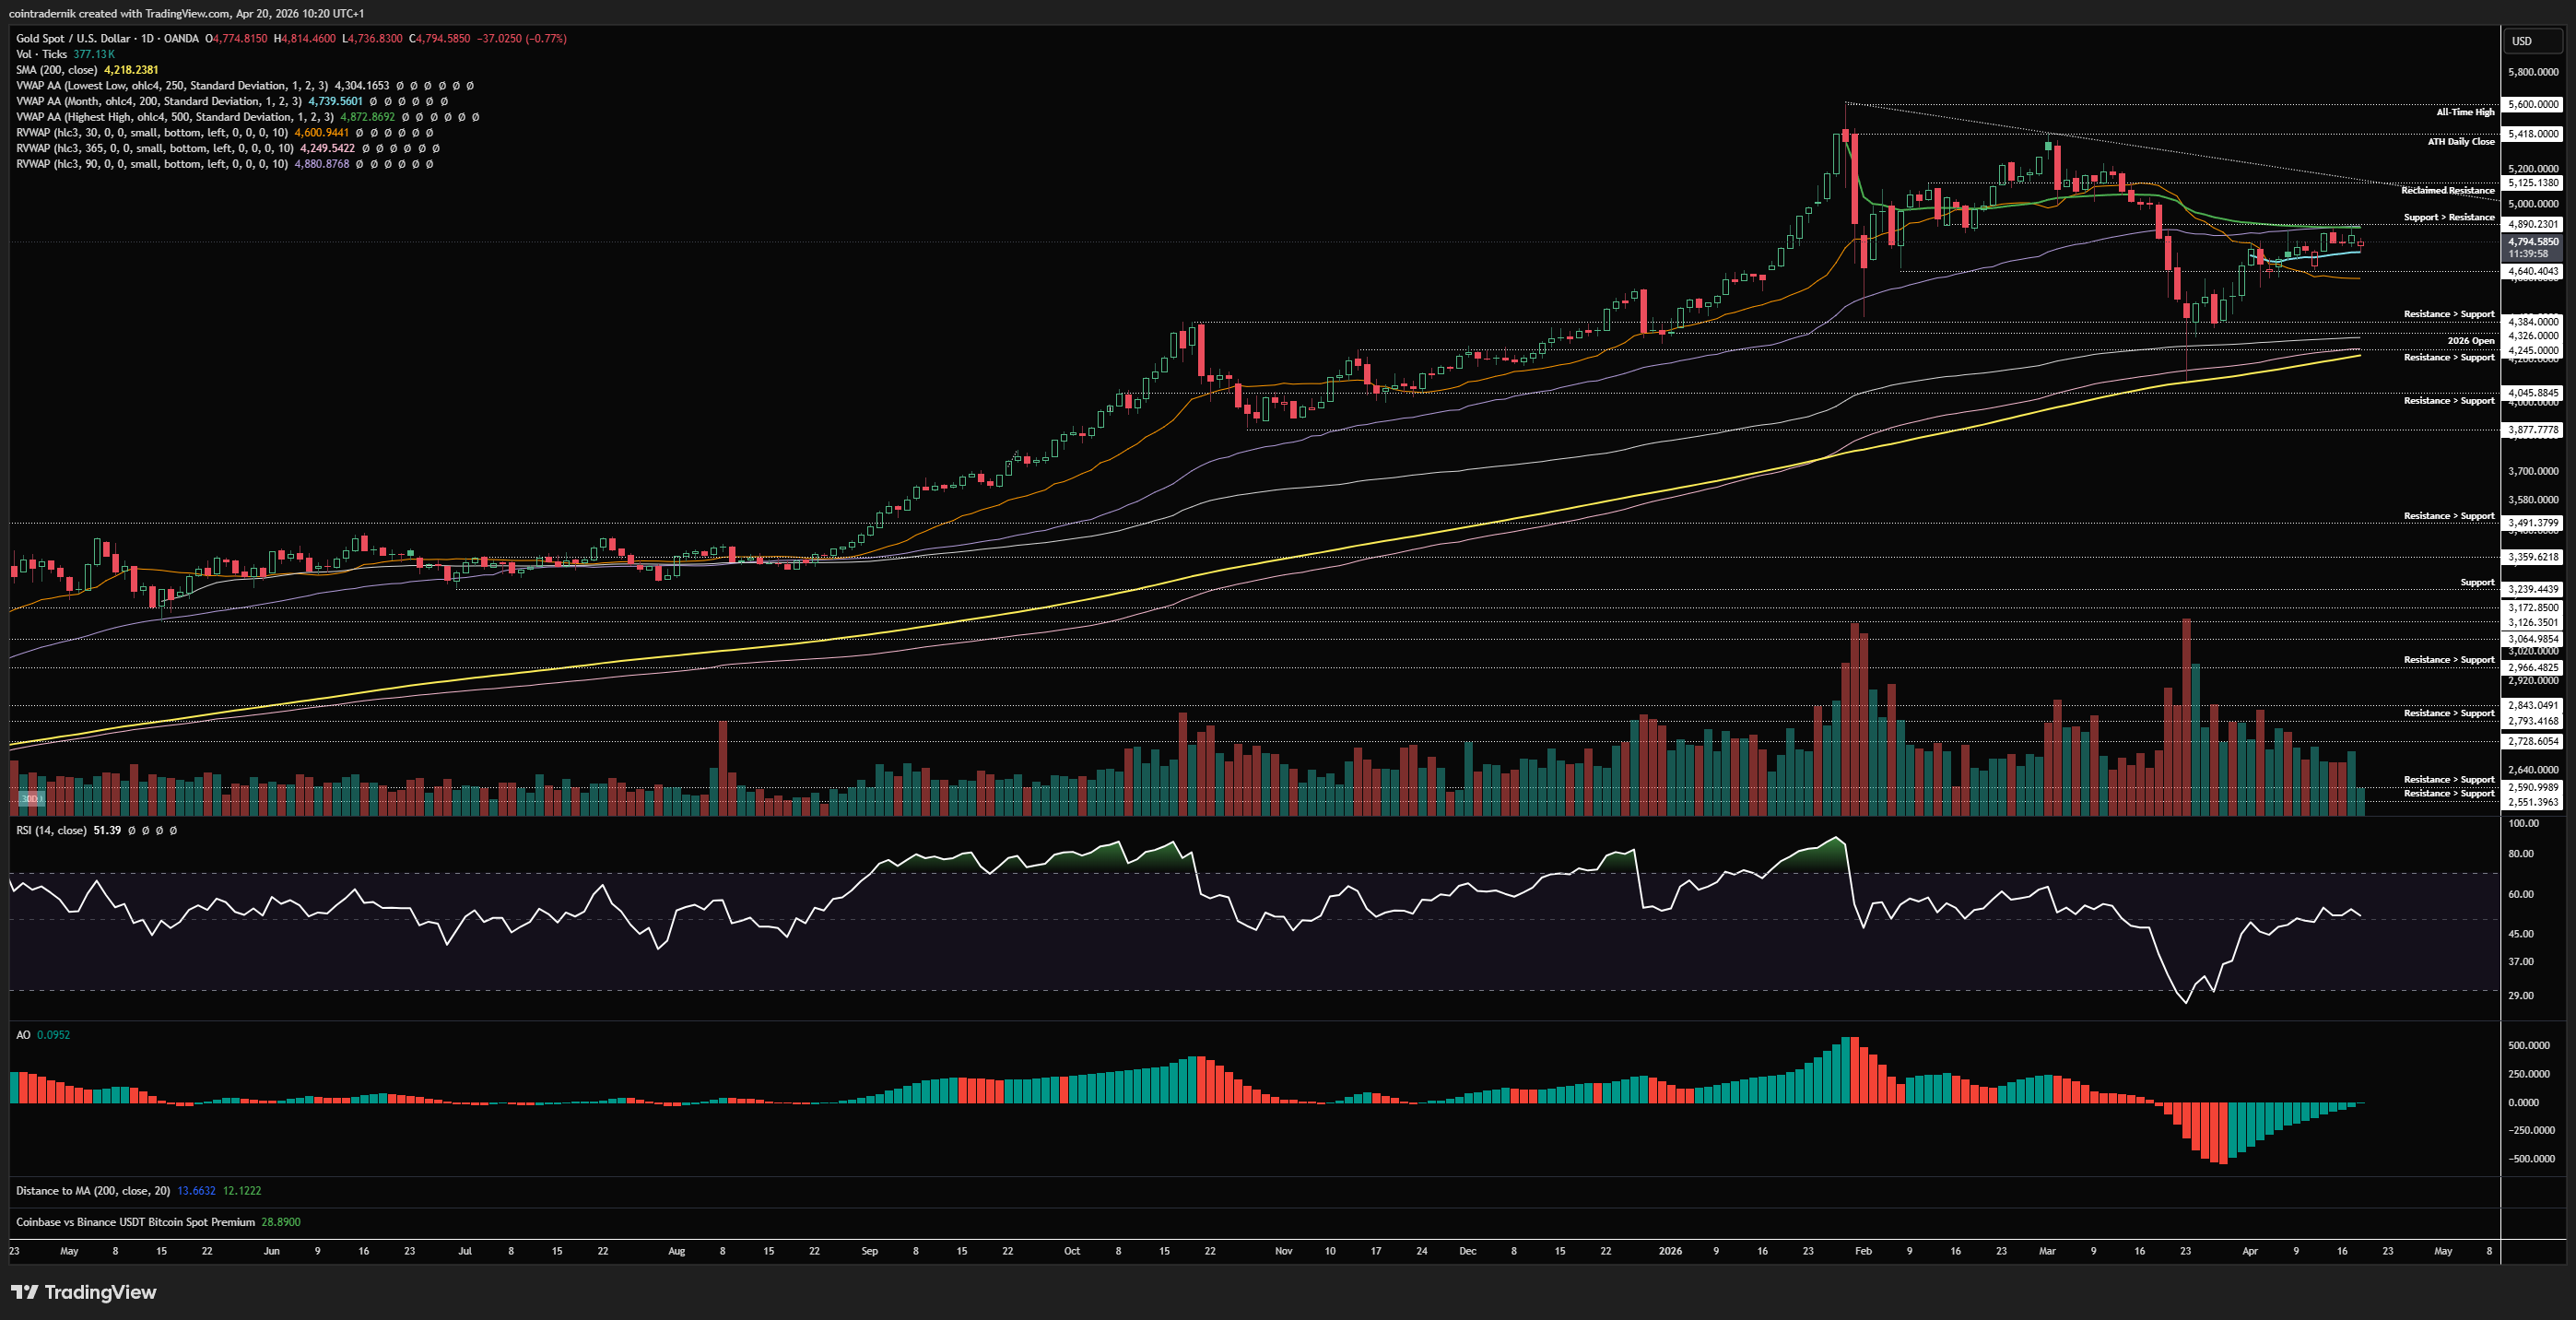Expand the Distance to MA indicator pane

(x=92, y=1191)
